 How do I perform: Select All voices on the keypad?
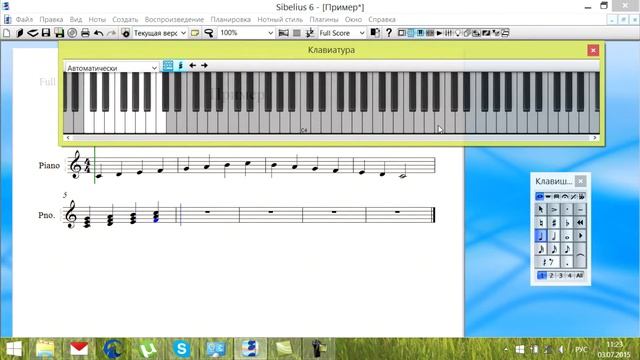click(x=580, y=276)
